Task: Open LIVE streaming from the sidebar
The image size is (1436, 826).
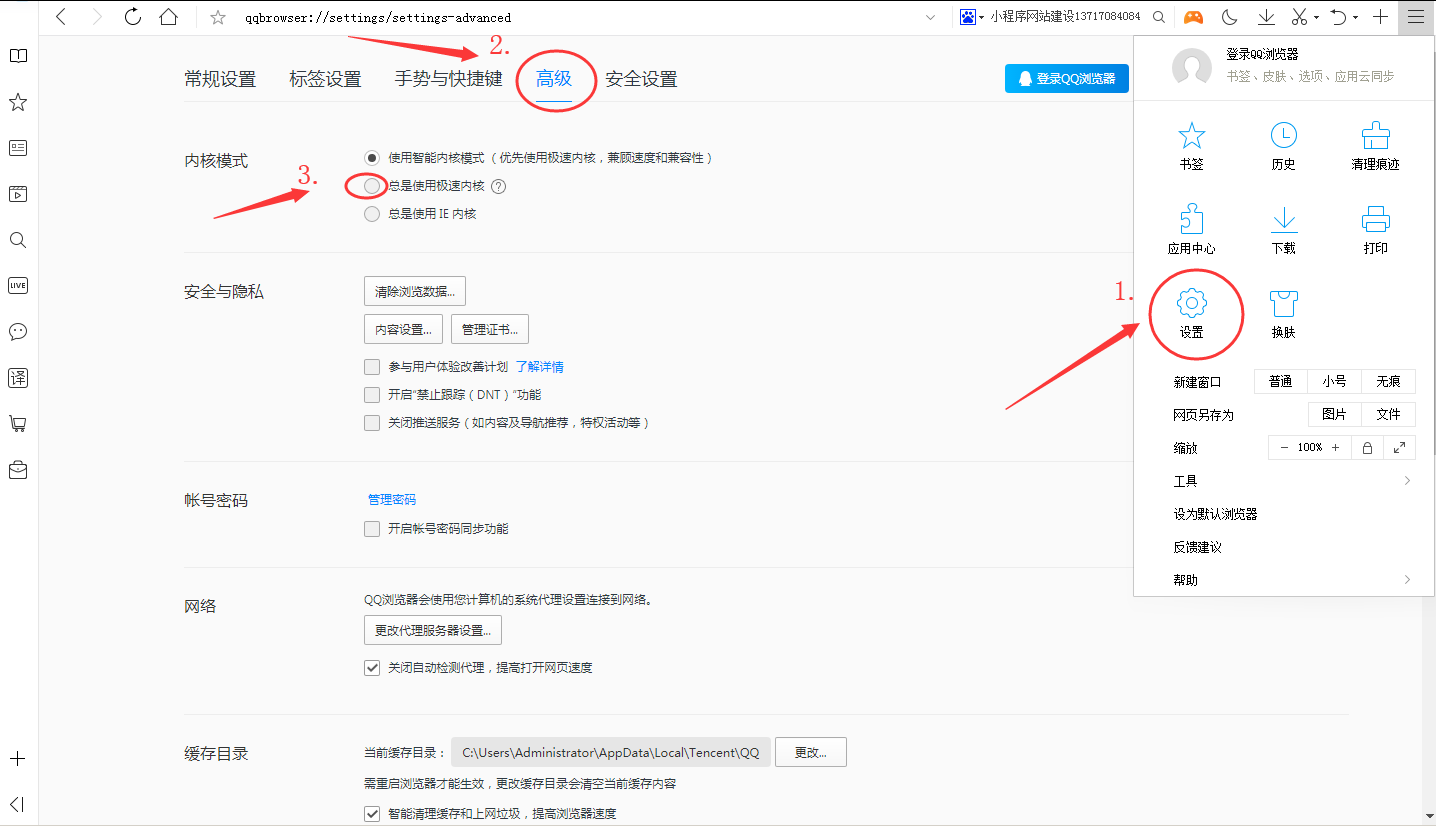Action: click(x=17, y=285)
